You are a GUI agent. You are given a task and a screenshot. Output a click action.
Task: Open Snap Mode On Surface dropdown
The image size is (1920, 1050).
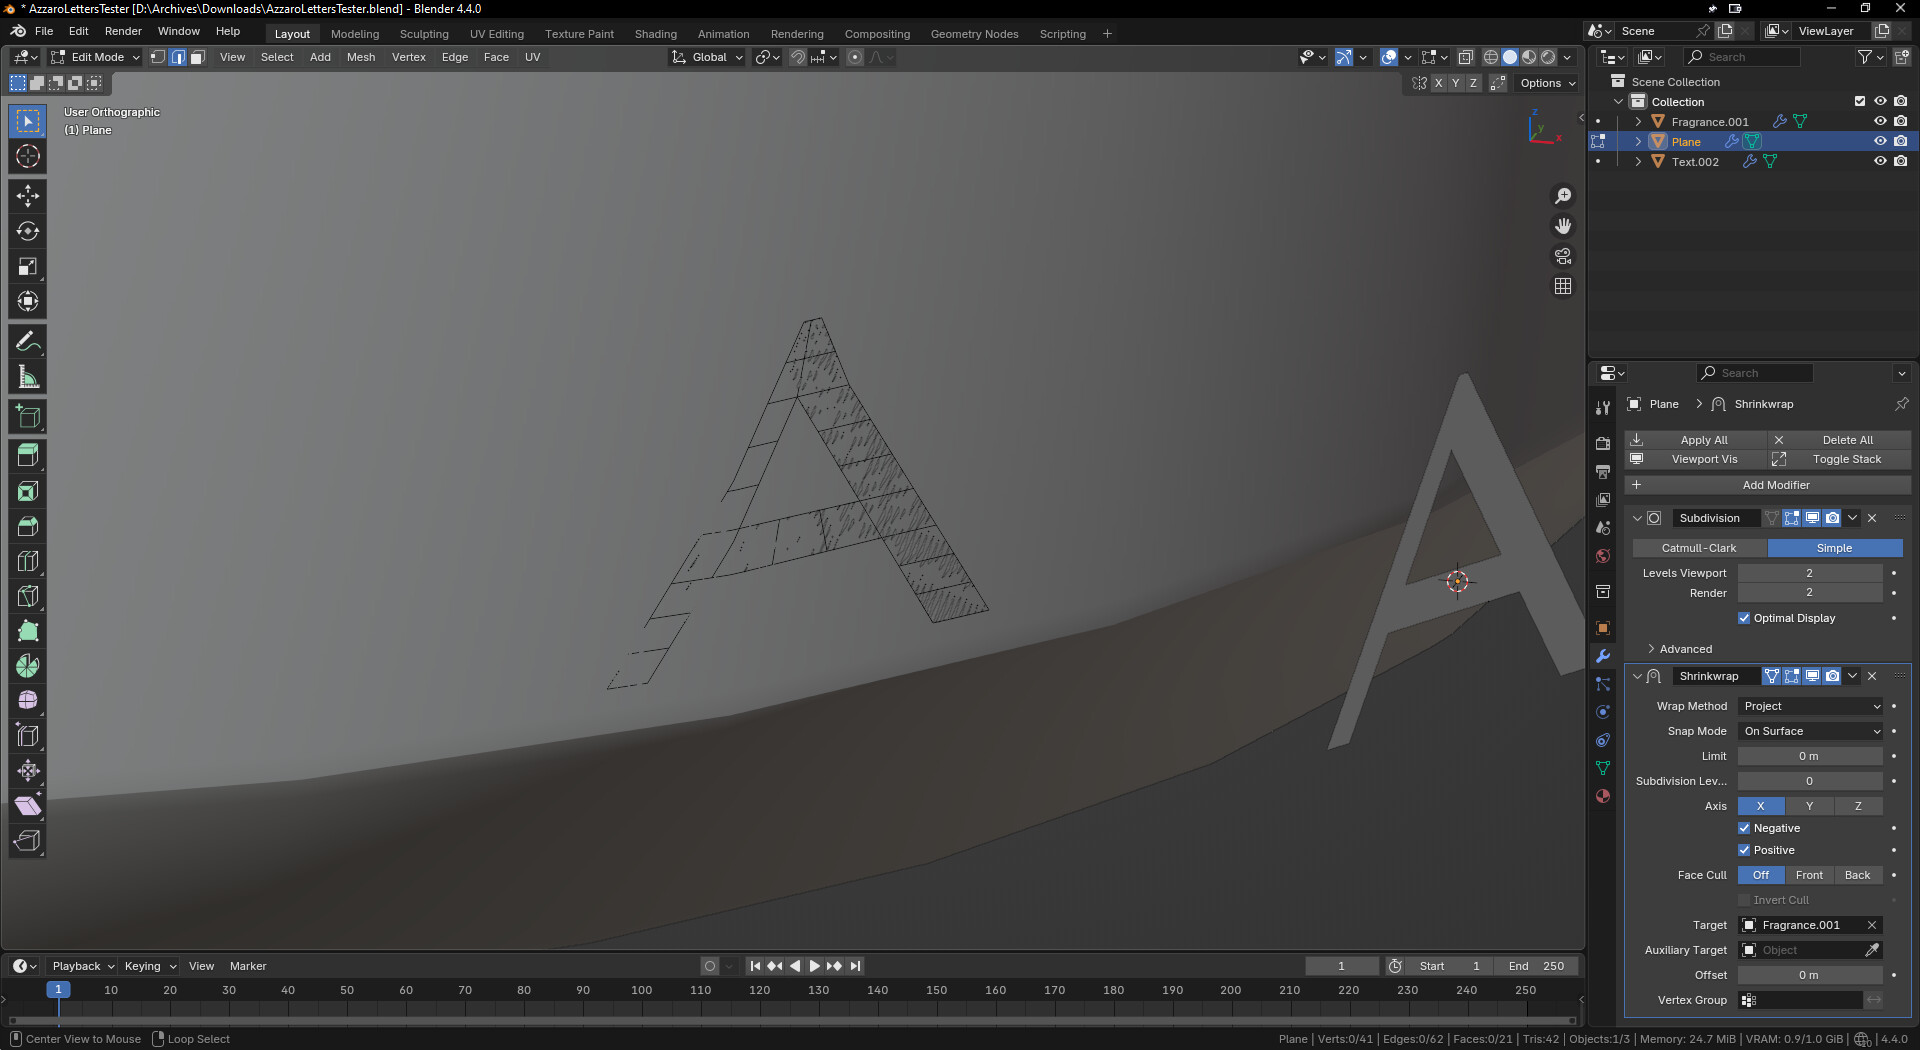(1811, 731)
